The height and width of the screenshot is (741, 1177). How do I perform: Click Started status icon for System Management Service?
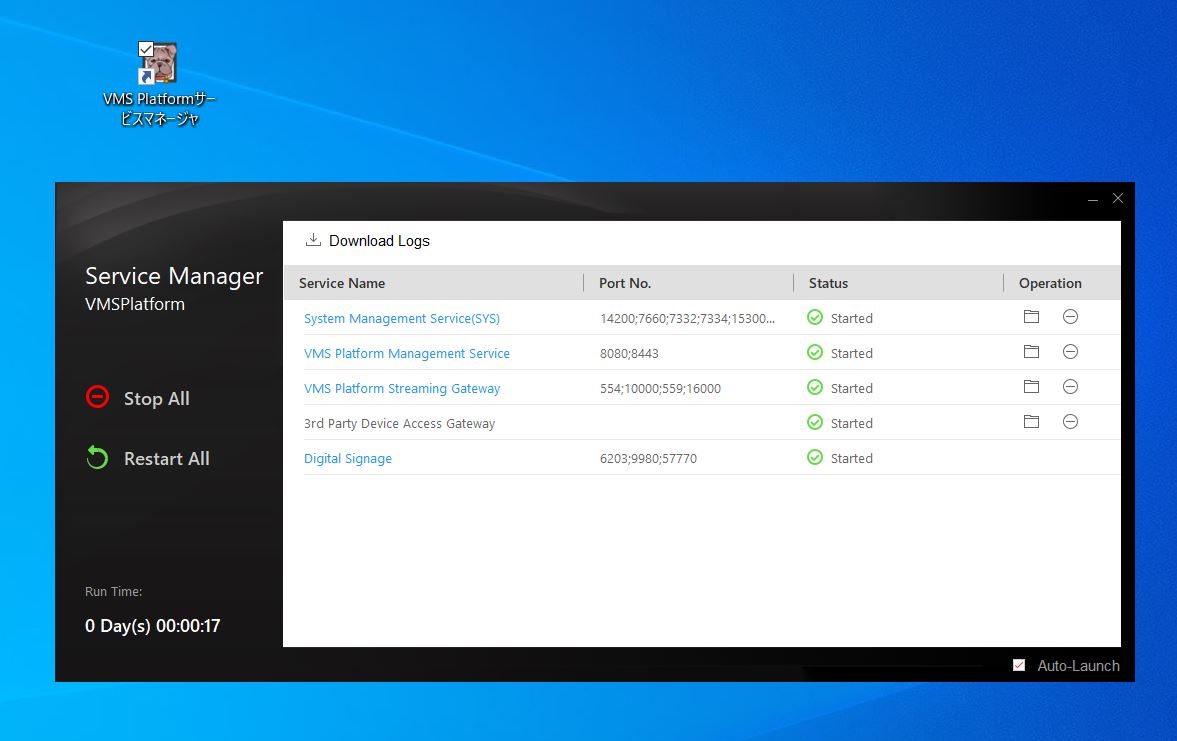tap(814, 317)
